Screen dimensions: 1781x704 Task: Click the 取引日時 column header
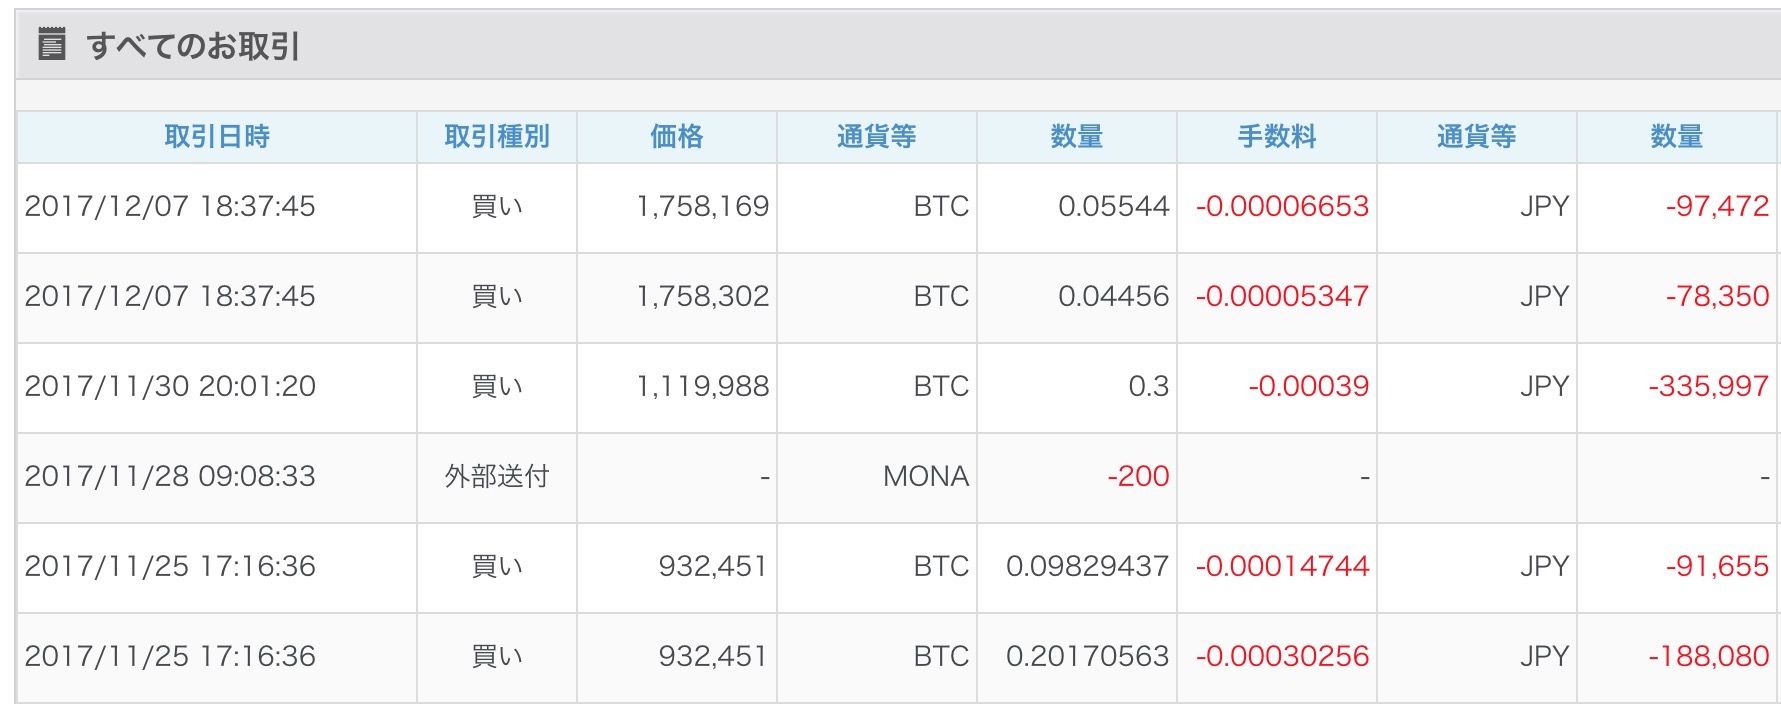click(x=217, y=137)
